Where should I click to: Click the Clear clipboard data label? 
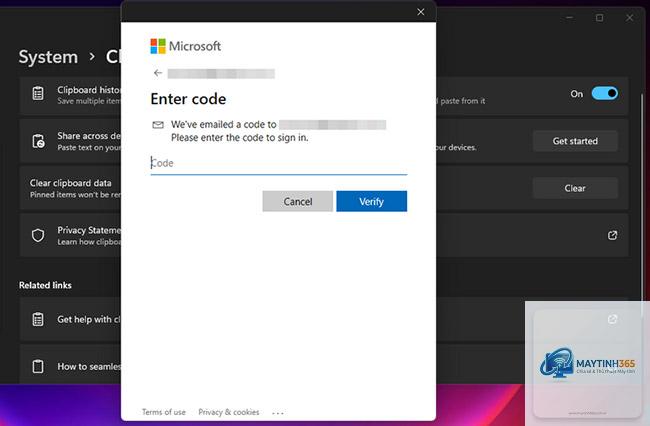click(70, 183)
